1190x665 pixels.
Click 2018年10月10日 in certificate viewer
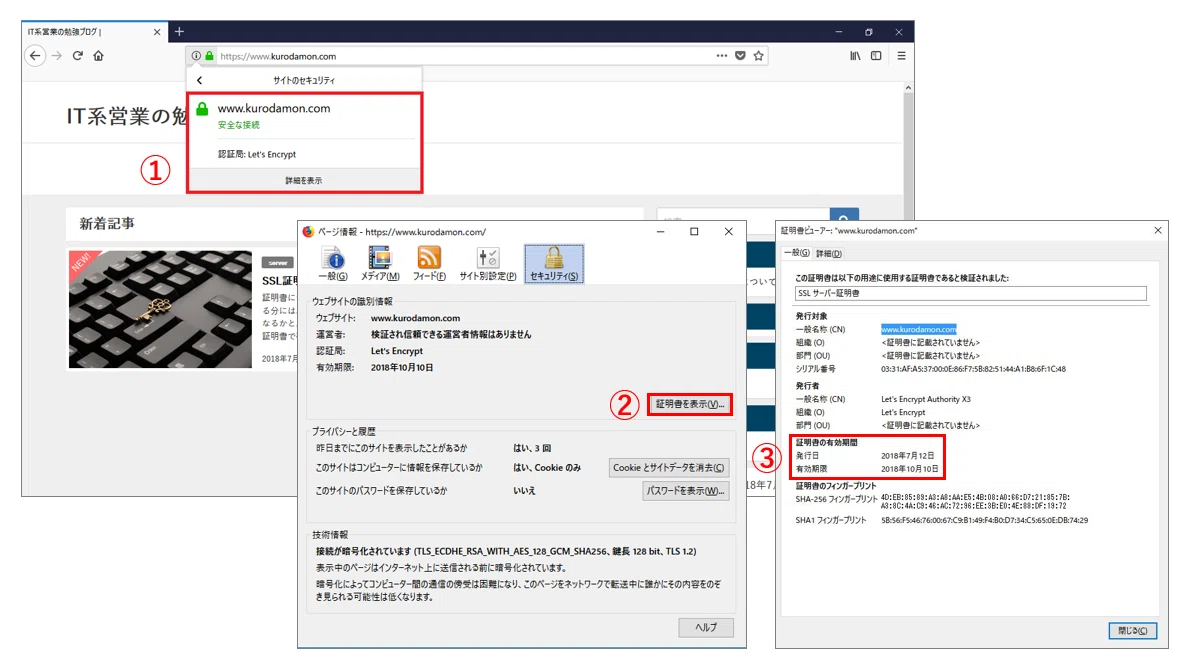click(909, 469)
